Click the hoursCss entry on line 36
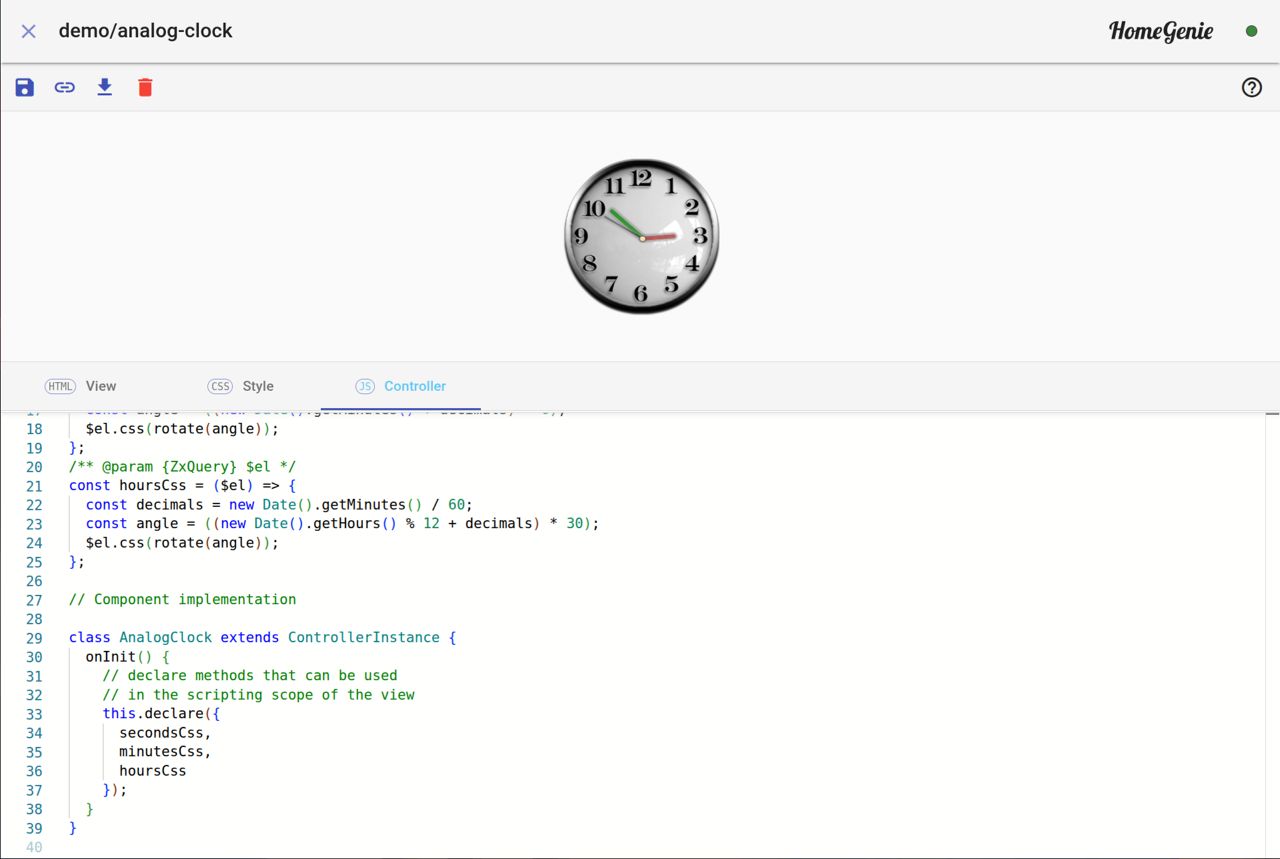Screen dimensions: 1280x859 point(152,771)
